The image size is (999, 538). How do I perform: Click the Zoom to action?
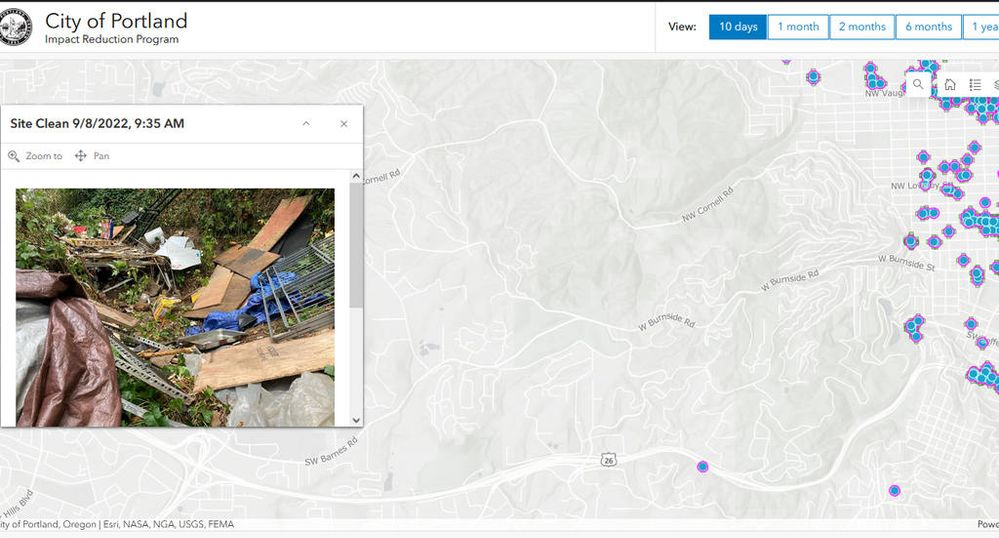coord(35,156)
